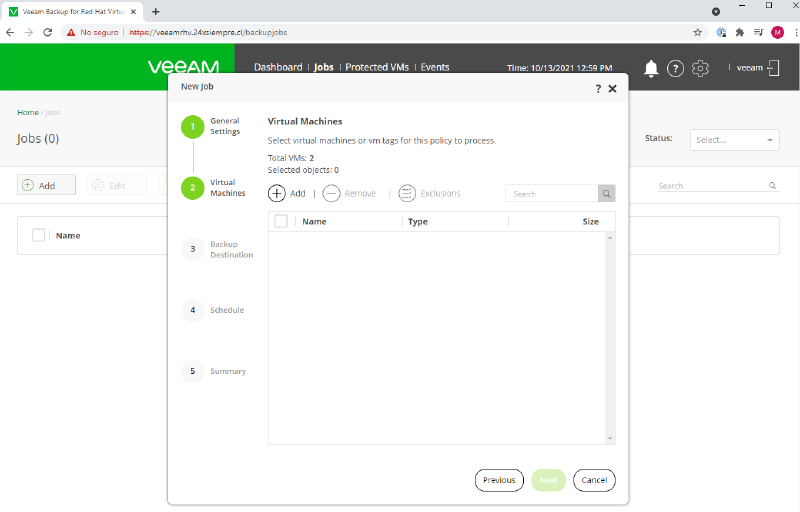Click the Home breadcrumb link
This screenshot has width=800, height=512.
coord(28,112)
